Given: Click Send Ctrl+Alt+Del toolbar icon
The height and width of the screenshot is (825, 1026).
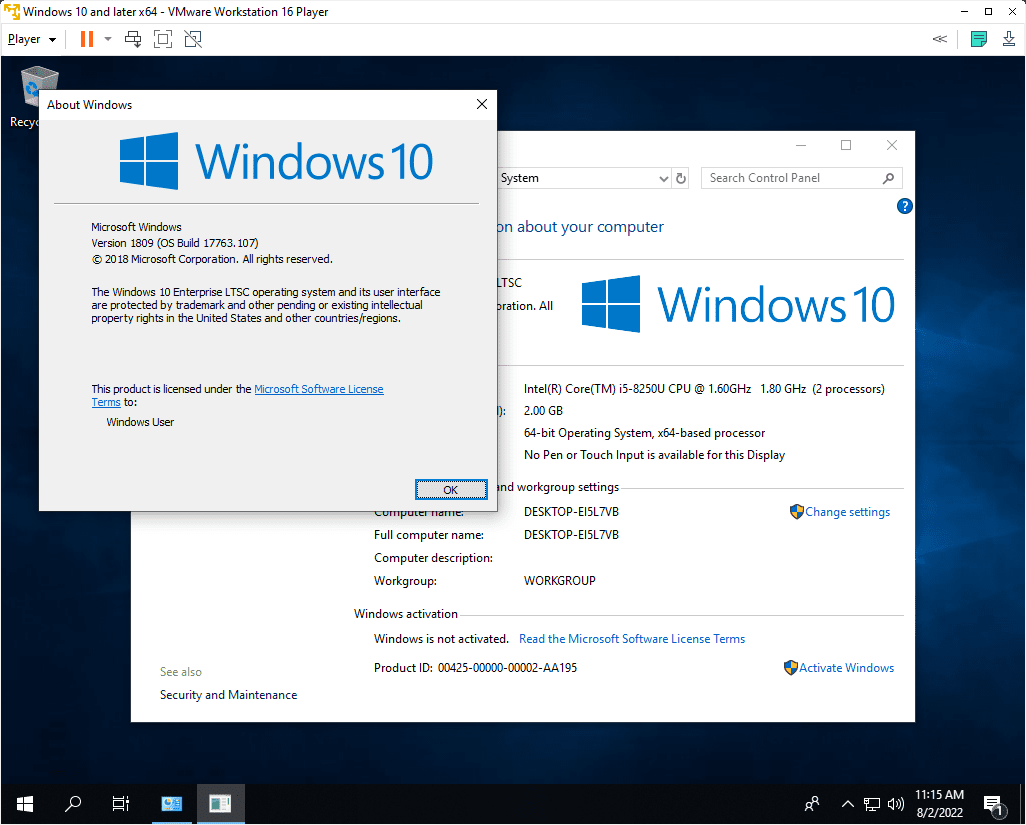Looking at the screenshot, I should 133,39.
